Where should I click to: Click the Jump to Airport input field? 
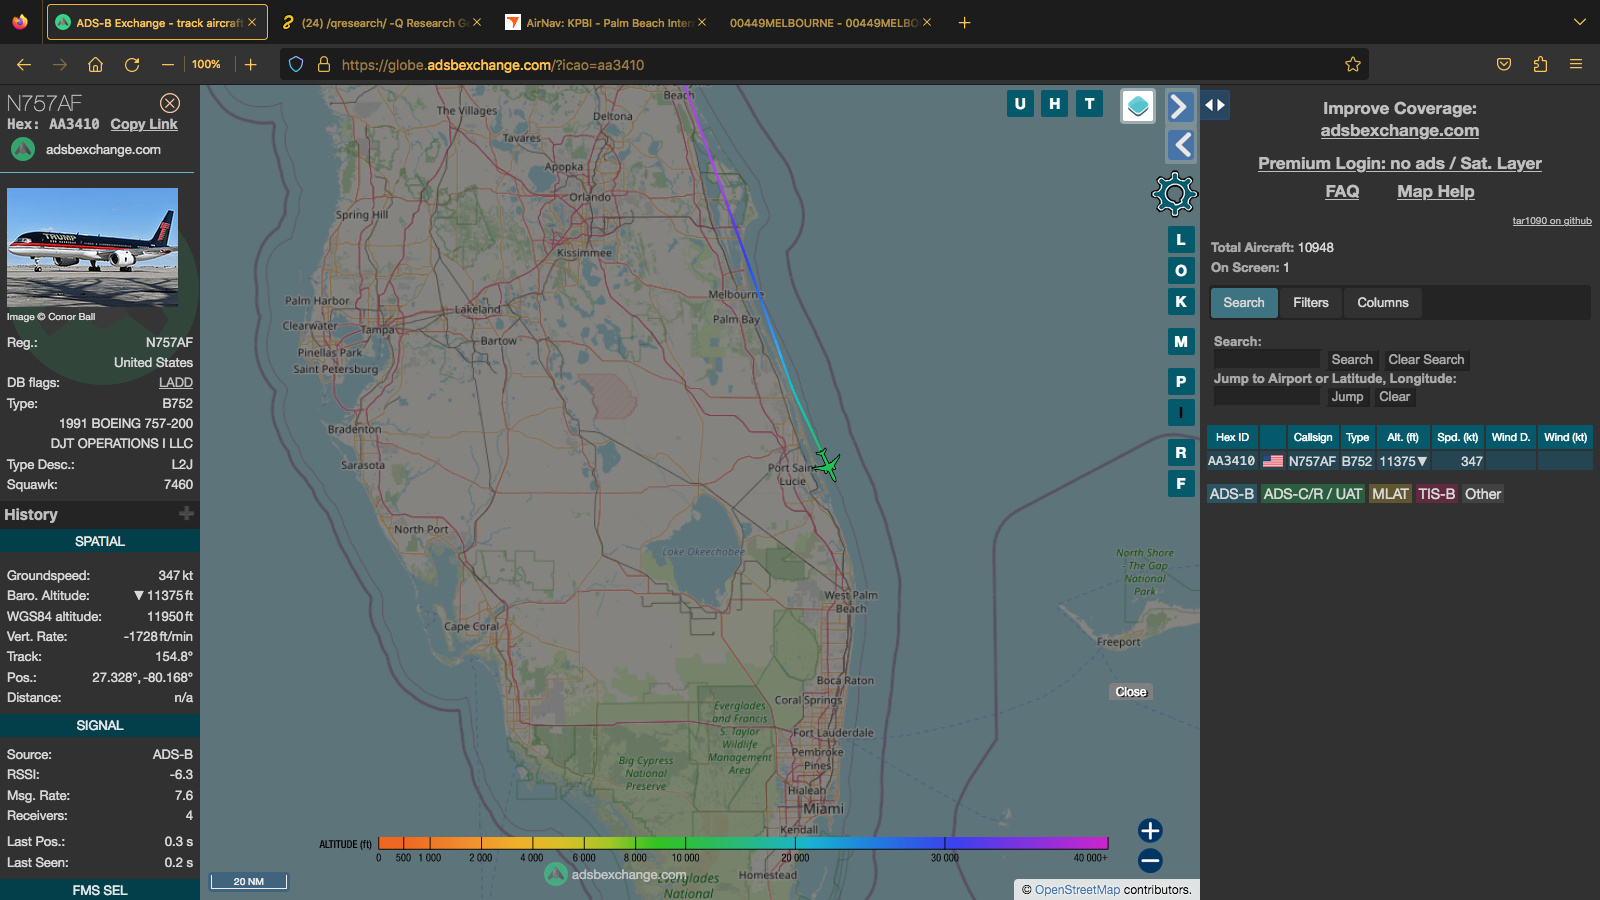(1267, 397)
